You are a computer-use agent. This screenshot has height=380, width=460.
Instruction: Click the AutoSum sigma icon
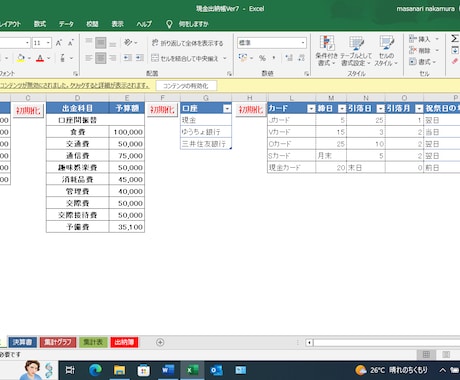click(454, 39)
